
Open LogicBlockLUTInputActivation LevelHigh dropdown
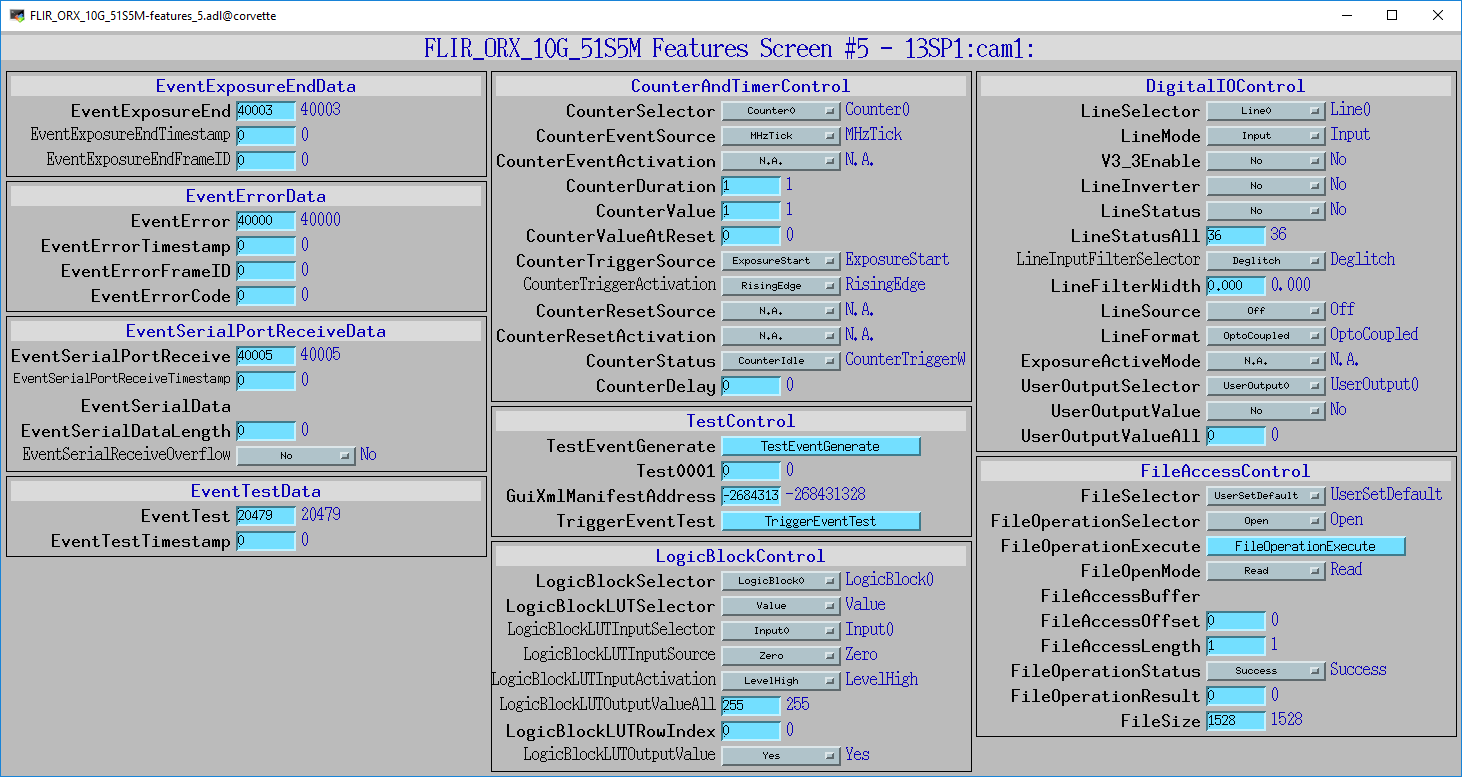[x=781, y=681]
